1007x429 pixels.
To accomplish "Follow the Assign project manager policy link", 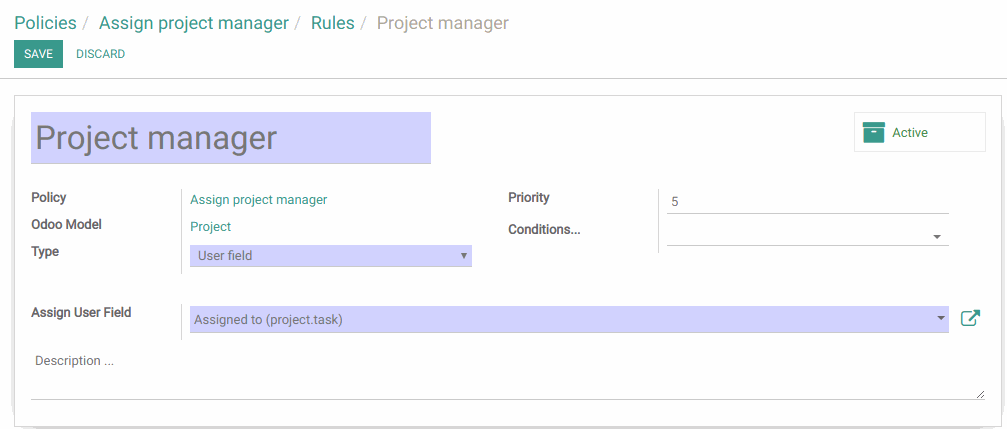I will pos(259,200).
